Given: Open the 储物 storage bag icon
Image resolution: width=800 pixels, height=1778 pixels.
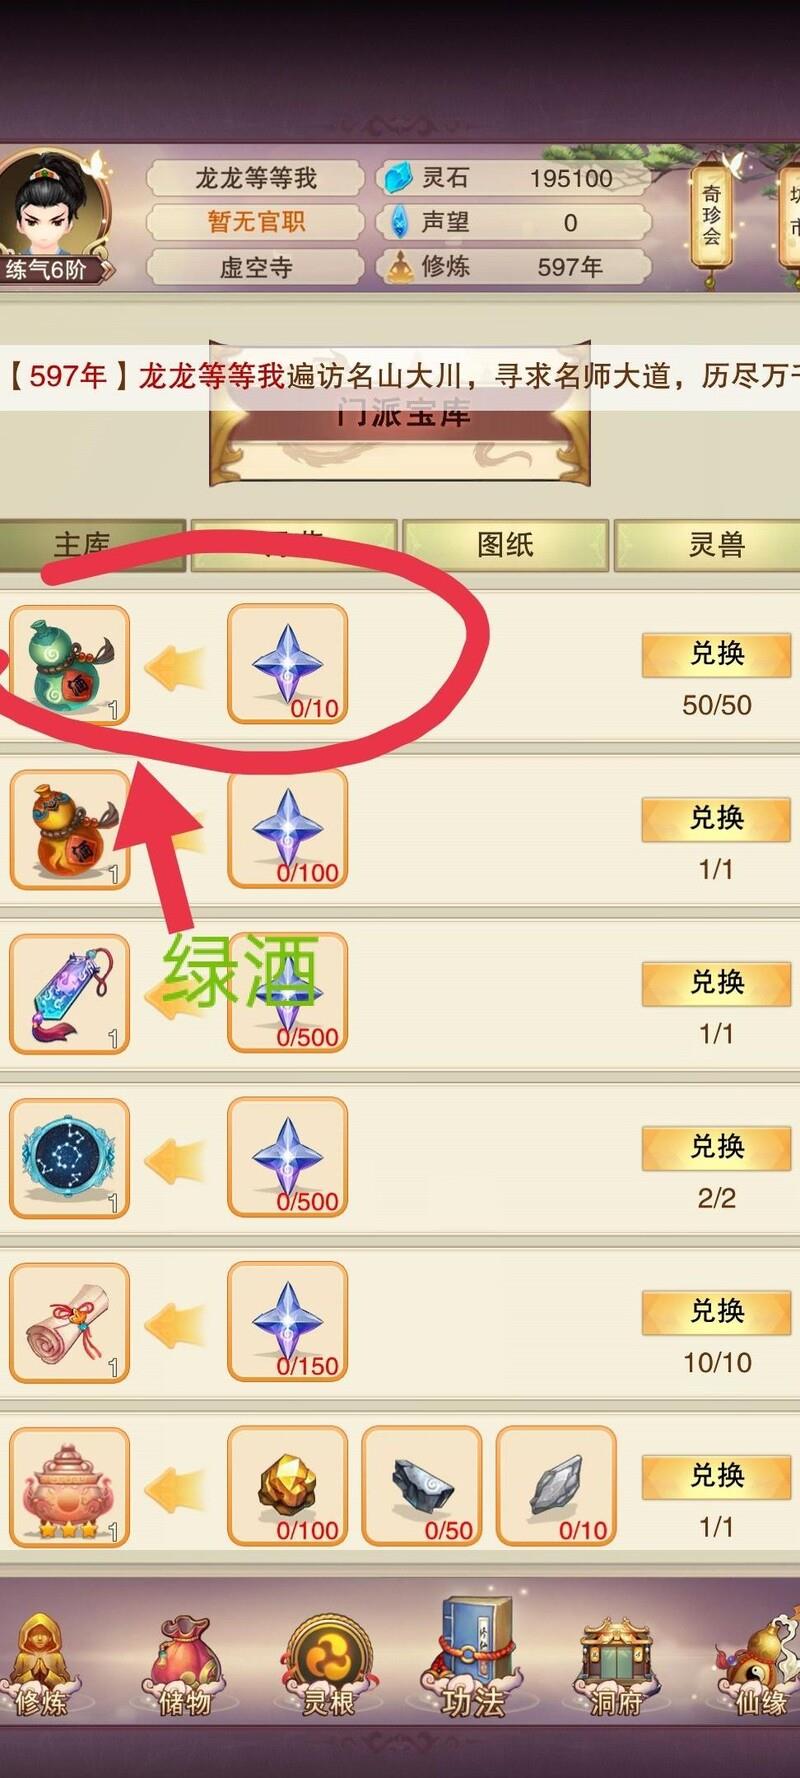Looking at the screenshot, I should [x=184, y=1666].
